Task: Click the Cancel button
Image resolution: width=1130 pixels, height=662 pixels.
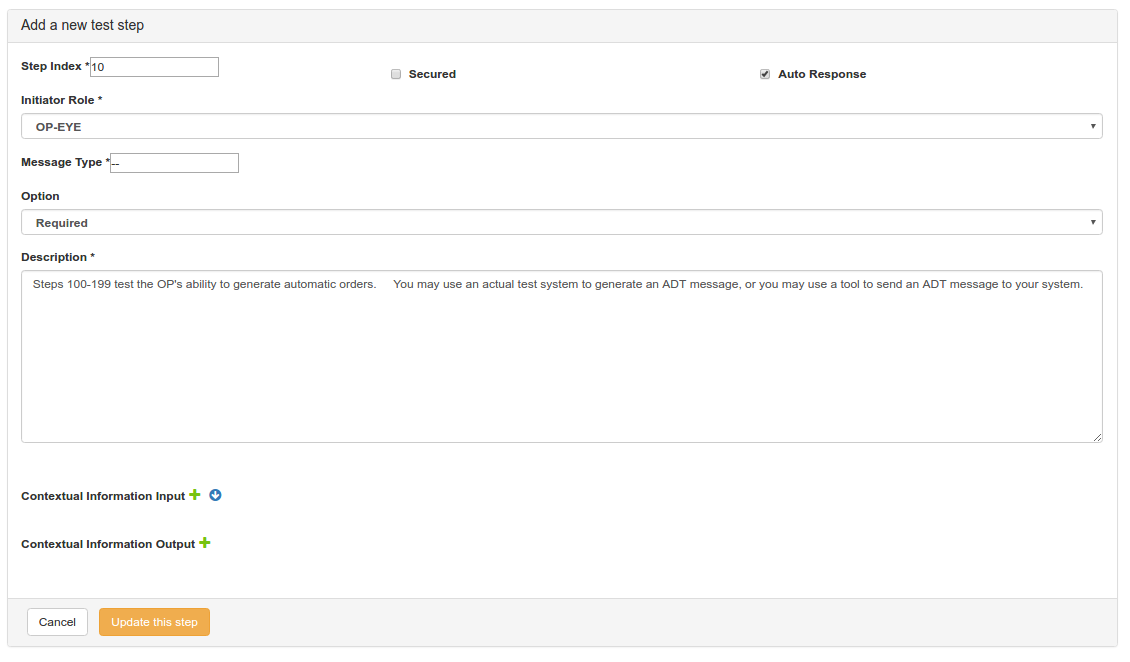Action: point(57,622)
